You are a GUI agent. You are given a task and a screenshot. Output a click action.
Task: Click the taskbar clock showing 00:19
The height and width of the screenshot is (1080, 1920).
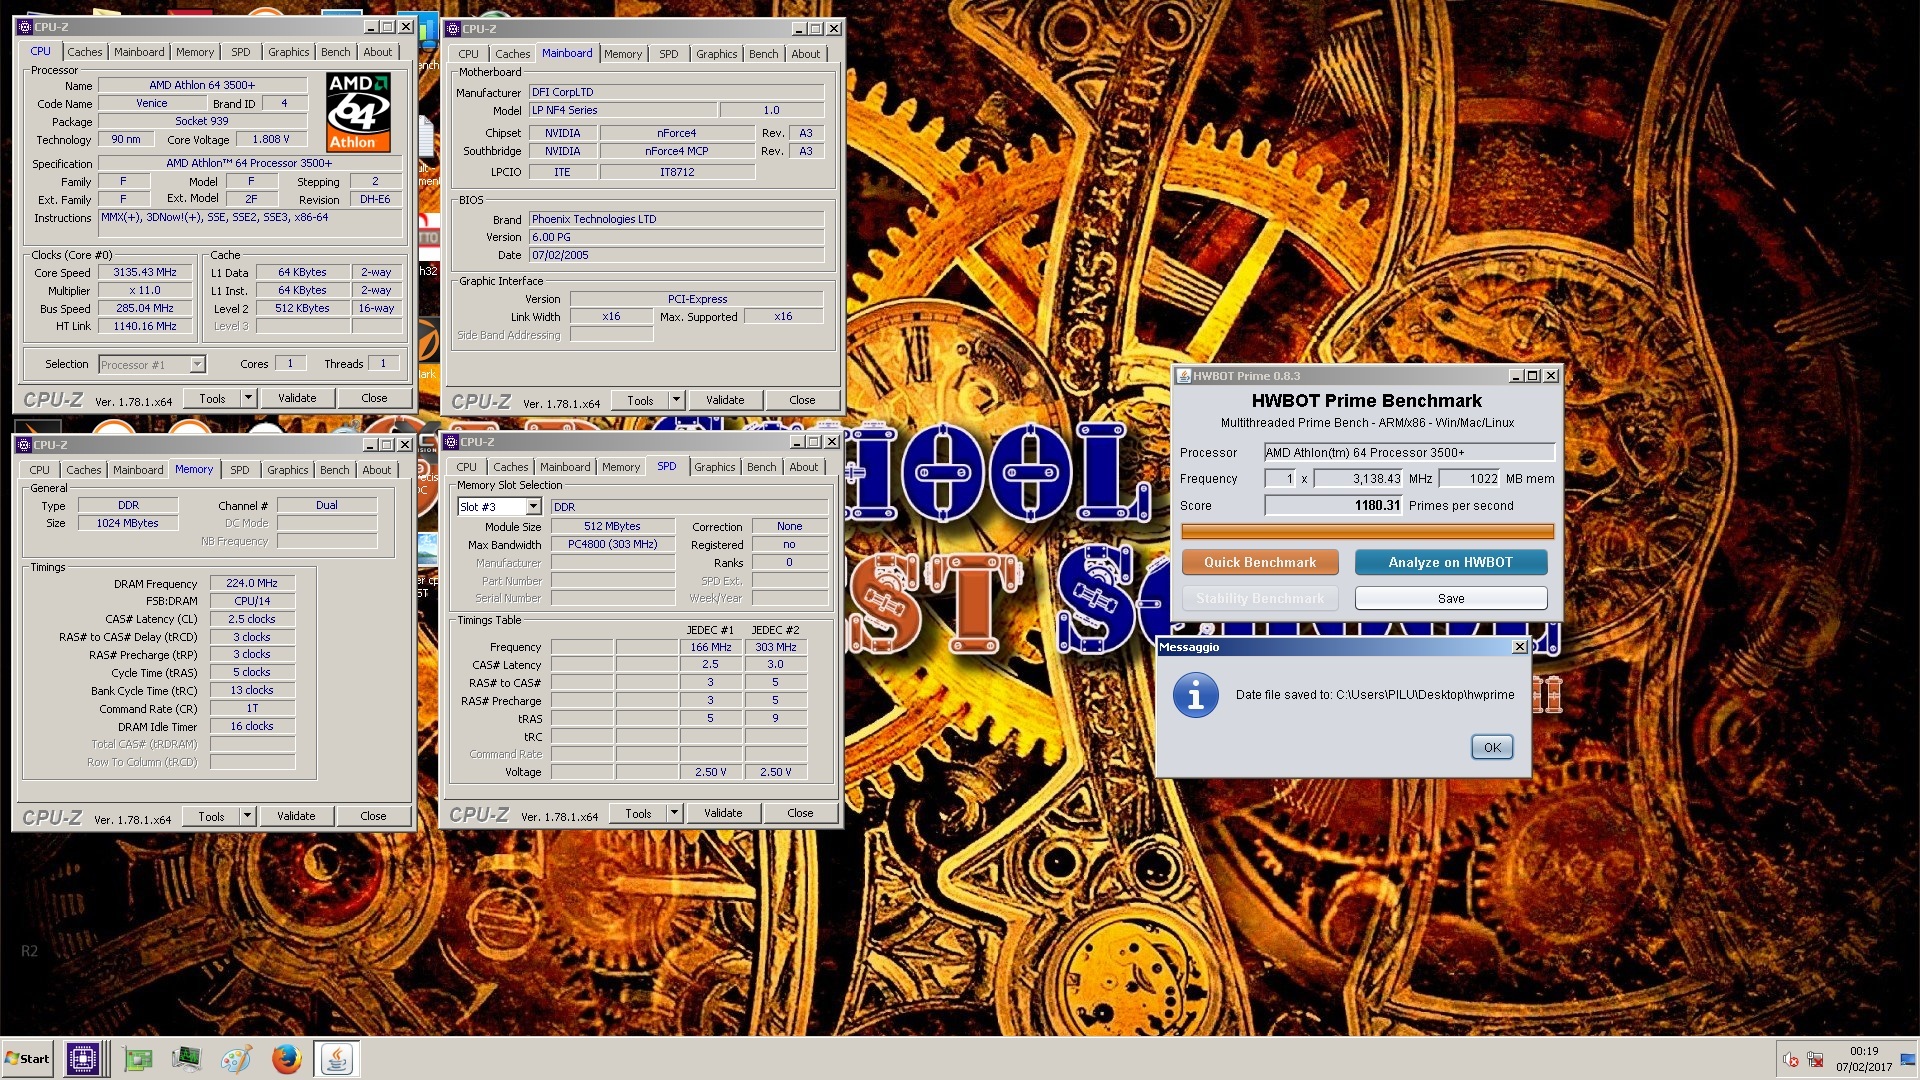1864,1051
